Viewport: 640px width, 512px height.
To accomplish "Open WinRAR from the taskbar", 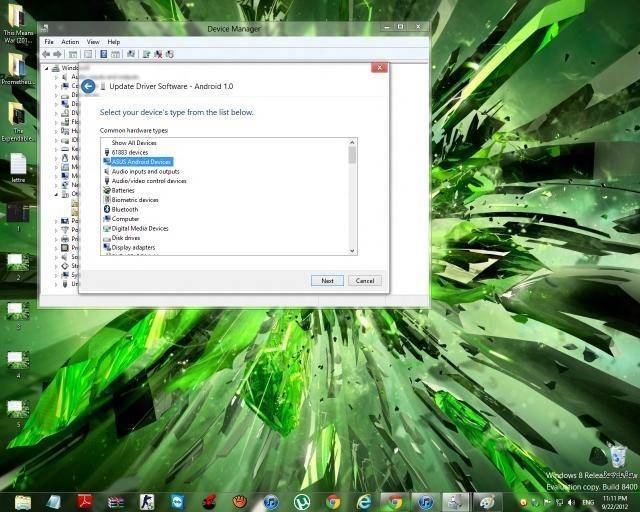I will coord(116,502).
